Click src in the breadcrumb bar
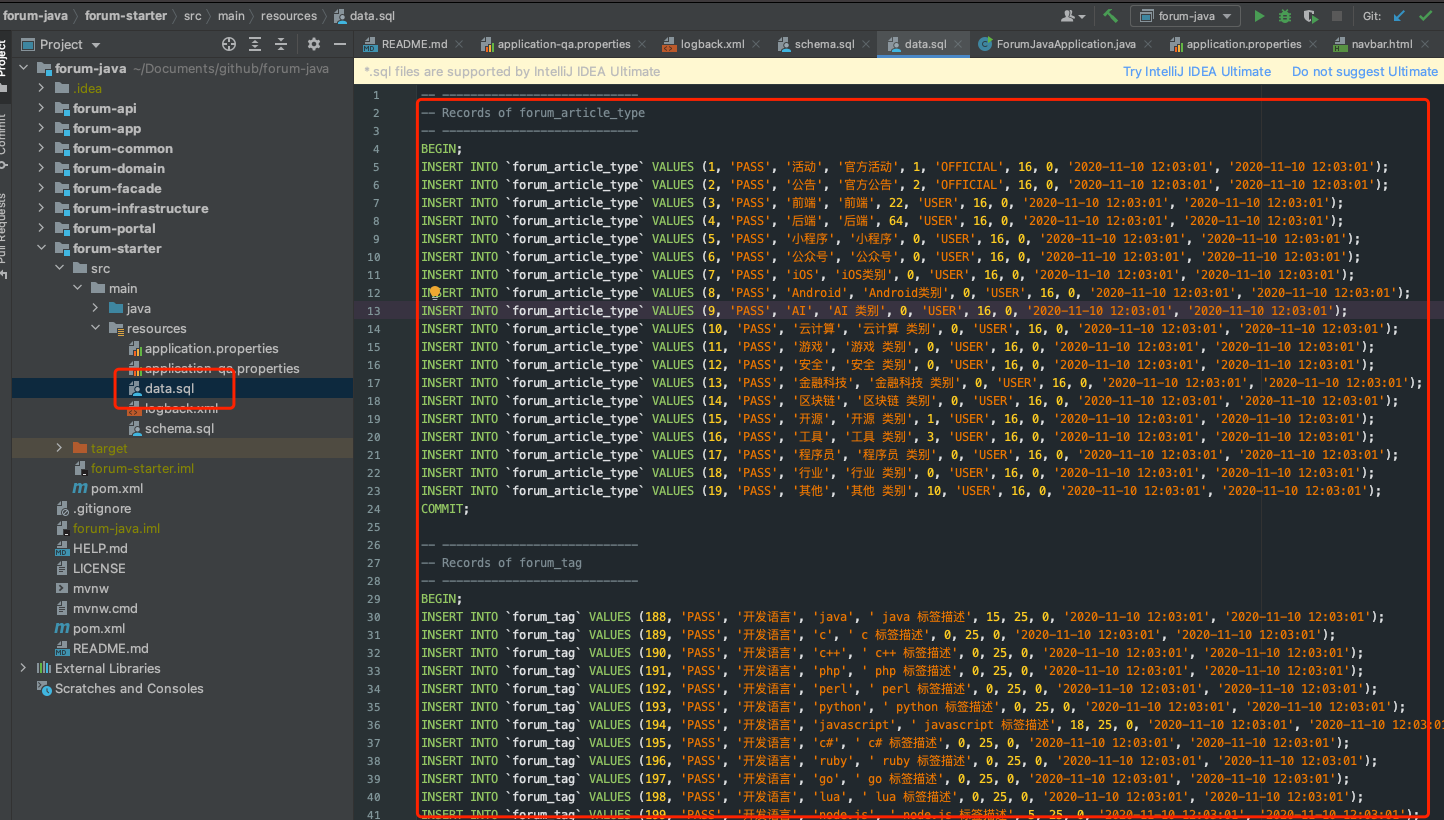 [x=192, y=16]
